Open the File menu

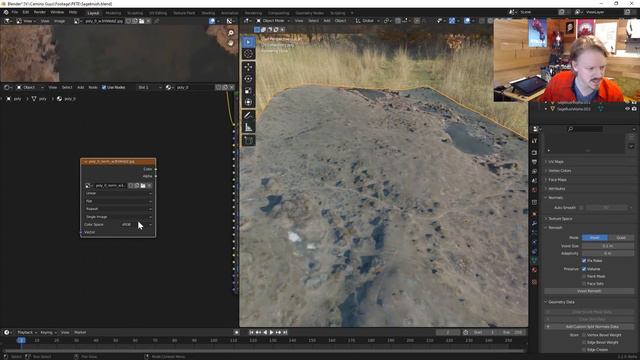(15, 12)
